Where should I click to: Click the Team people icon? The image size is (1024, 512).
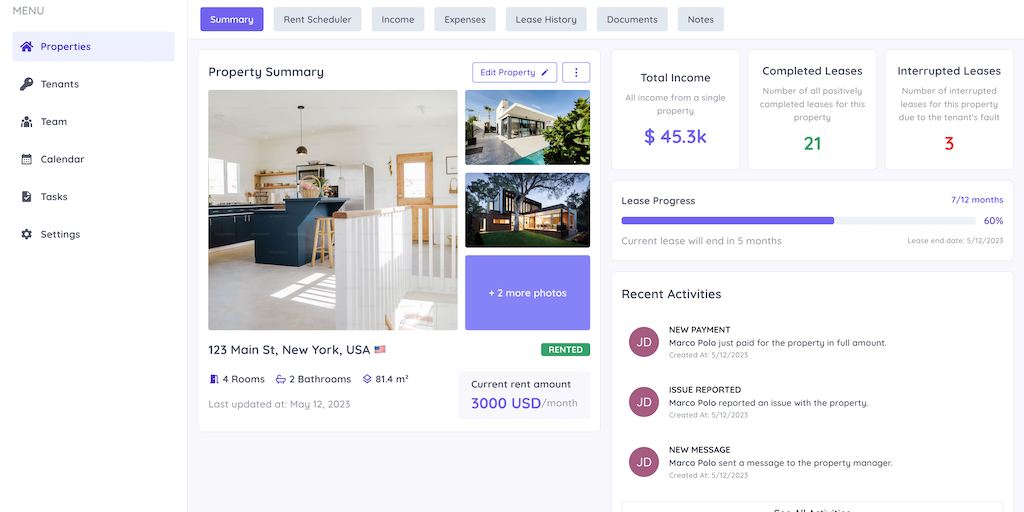26,121
